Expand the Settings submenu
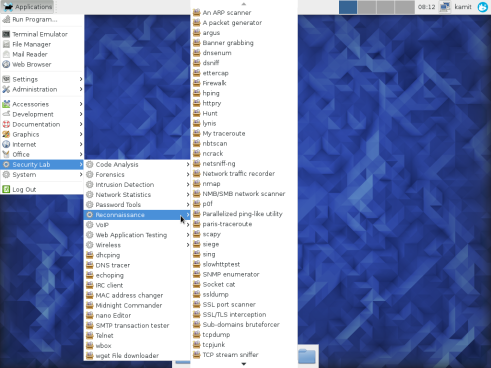 [42, 79]
